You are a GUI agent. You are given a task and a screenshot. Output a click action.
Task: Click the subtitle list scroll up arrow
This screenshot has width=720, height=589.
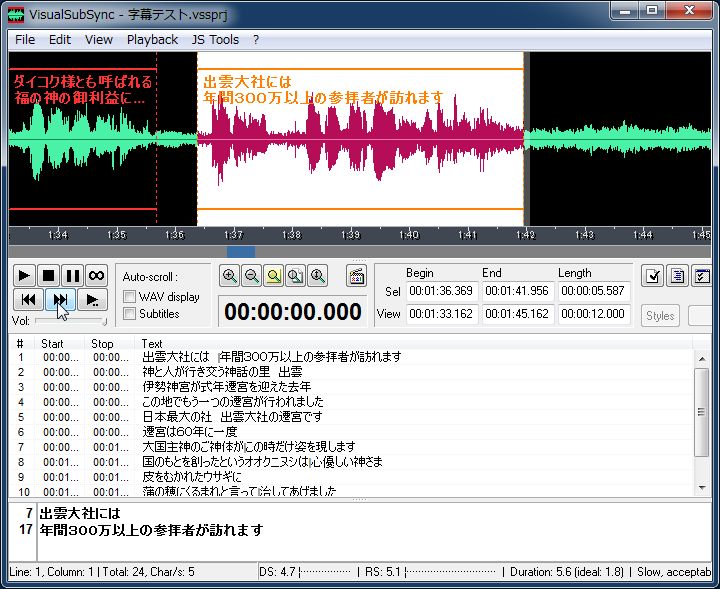pos(702,359)
